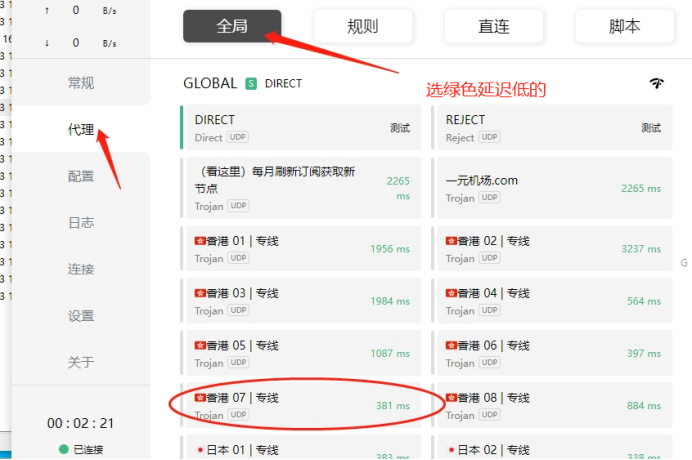Open the 设置 settings page
692x460 pixels.
[x=81, y=316]
